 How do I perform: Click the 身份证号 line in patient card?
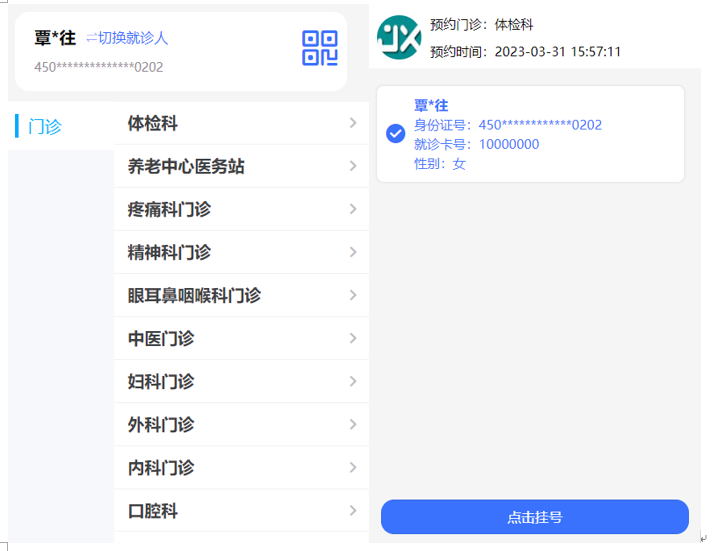pyautogui.click(x=508, y=125)
